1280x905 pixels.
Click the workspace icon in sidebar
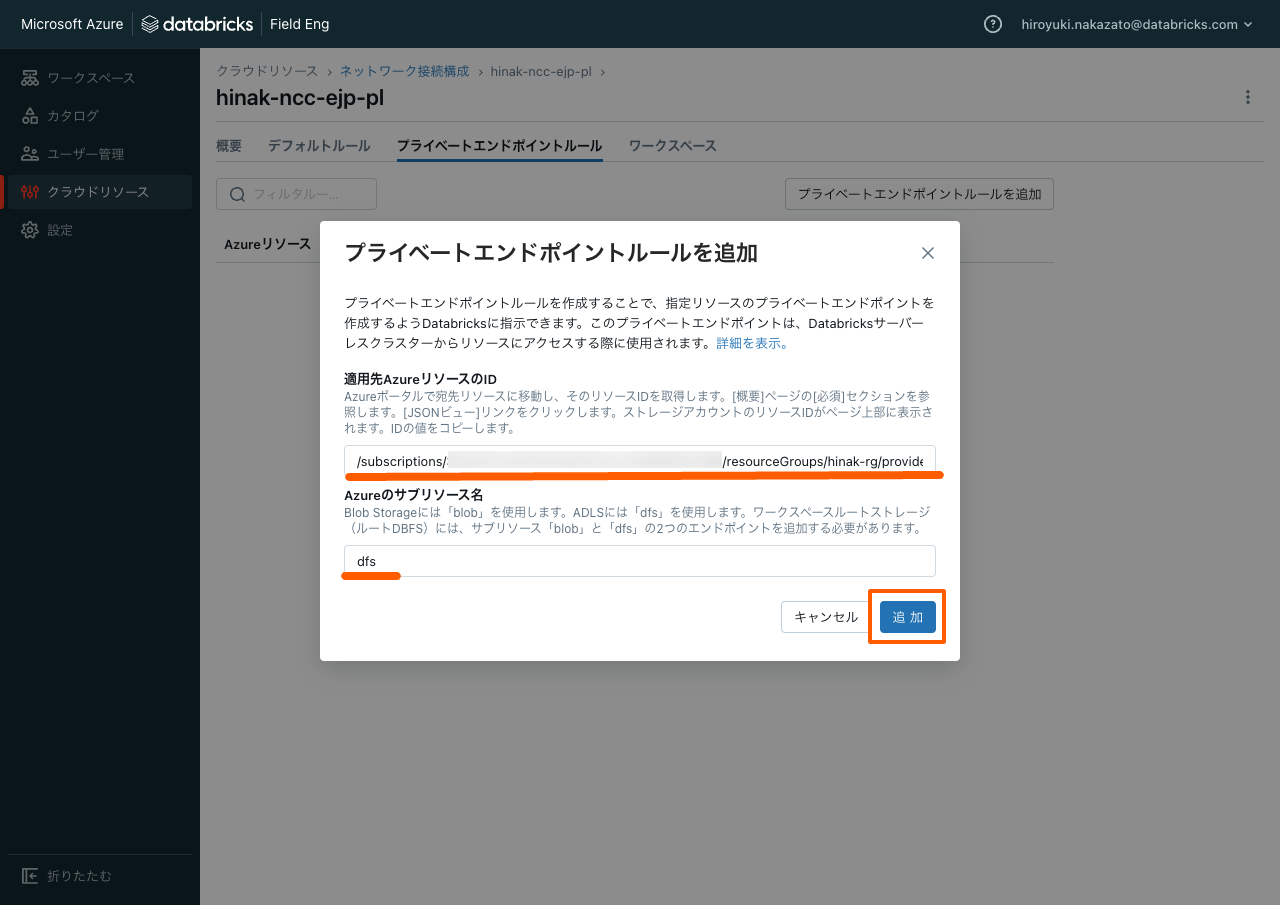(x=30, y=78)
